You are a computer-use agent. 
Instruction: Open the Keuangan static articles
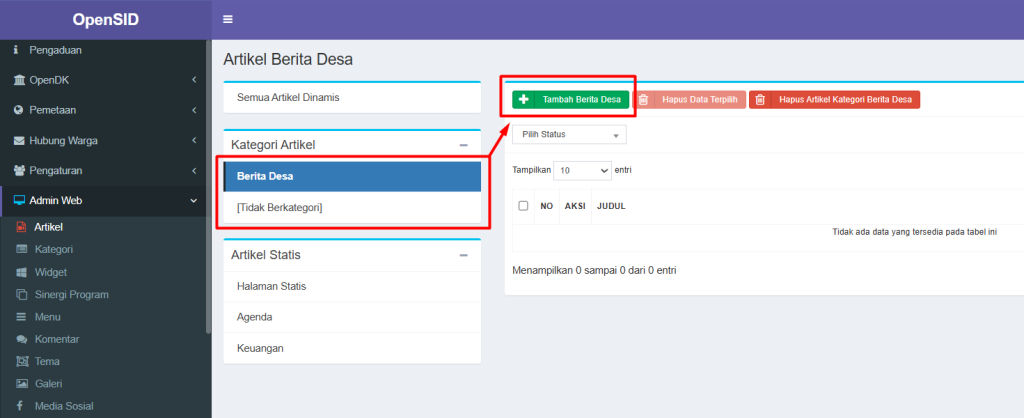pos(352,348)
